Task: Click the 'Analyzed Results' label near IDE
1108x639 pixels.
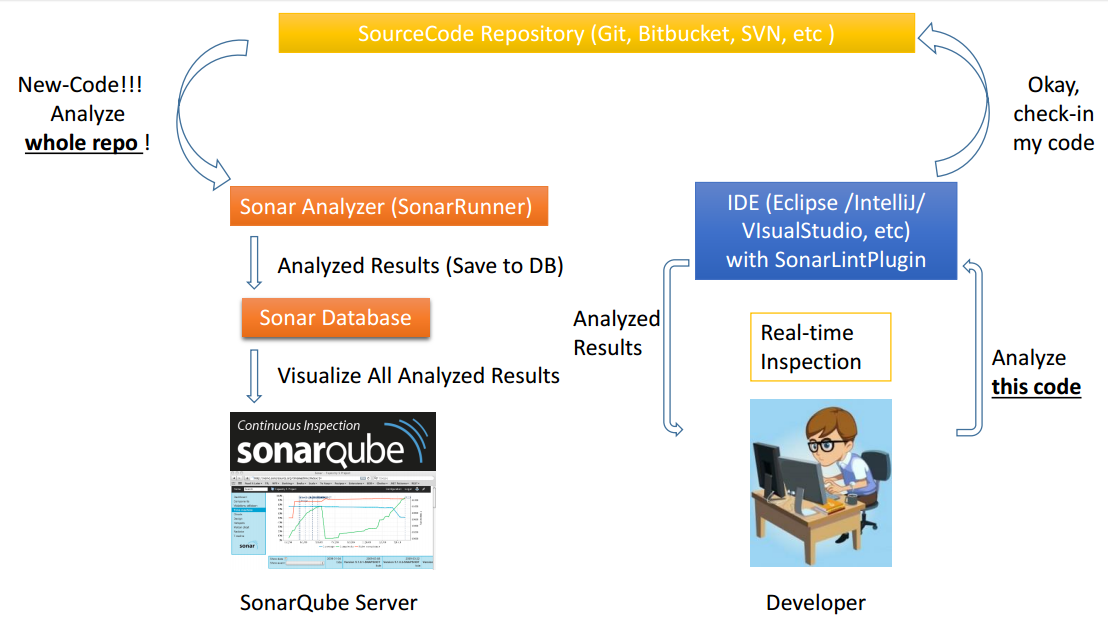Action: 616,333
